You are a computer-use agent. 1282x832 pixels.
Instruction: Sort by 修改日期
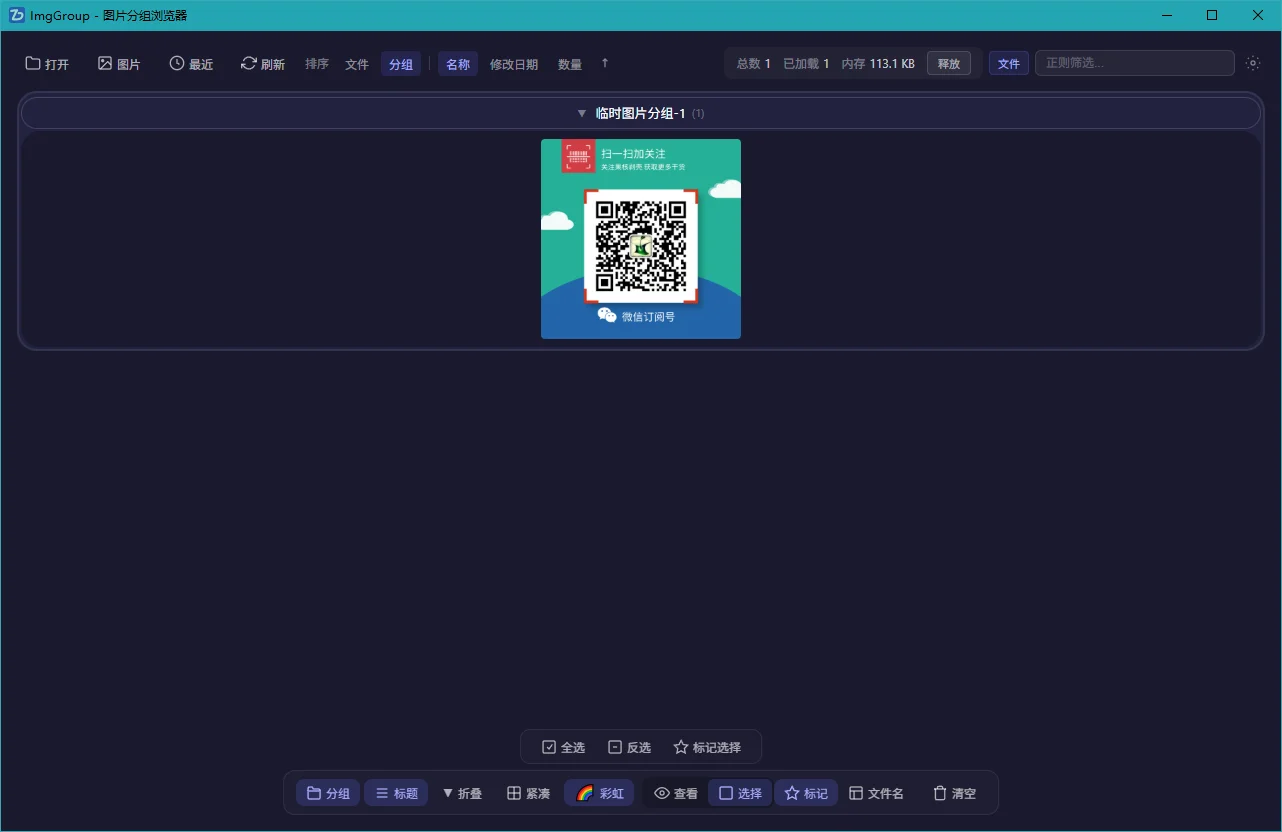tap(514, 64)
